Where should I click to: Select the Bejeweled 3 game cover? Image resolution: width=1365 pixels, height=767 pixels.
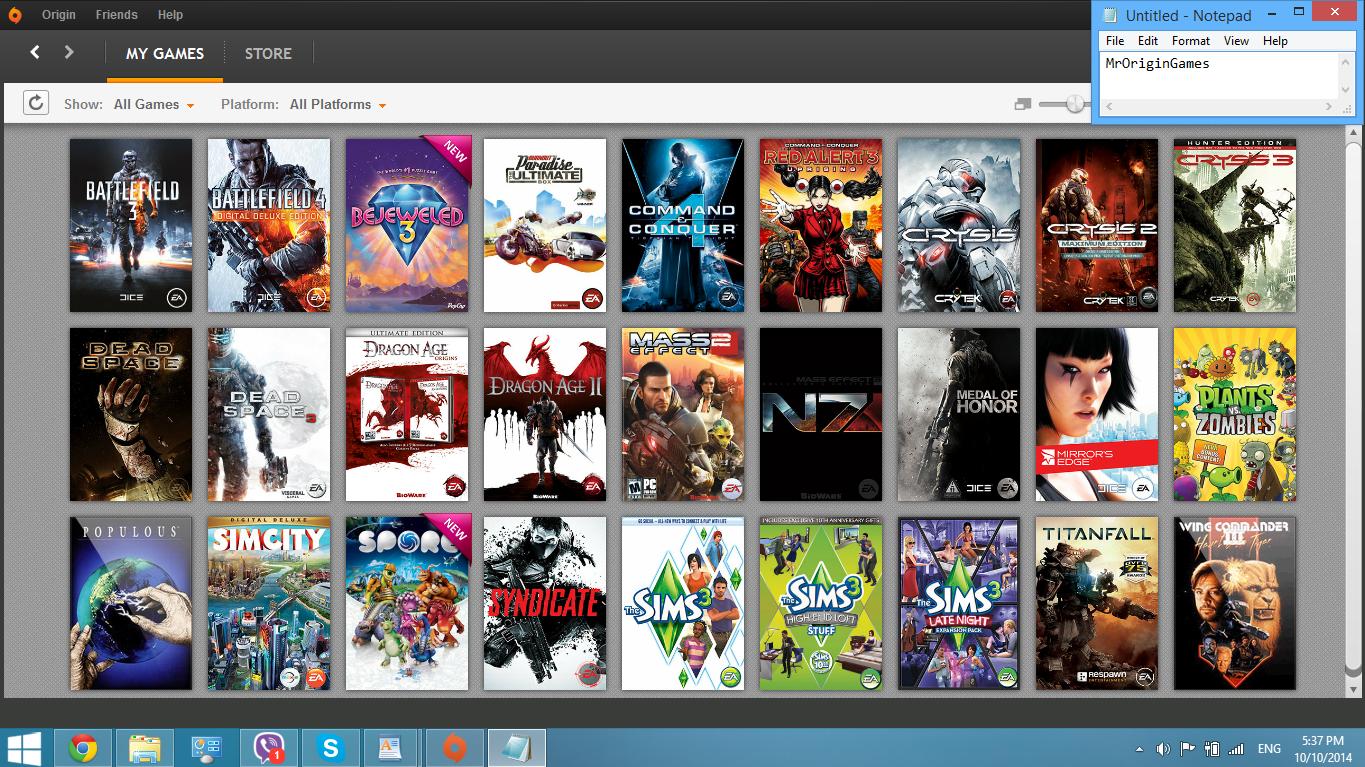pos(407,225)
